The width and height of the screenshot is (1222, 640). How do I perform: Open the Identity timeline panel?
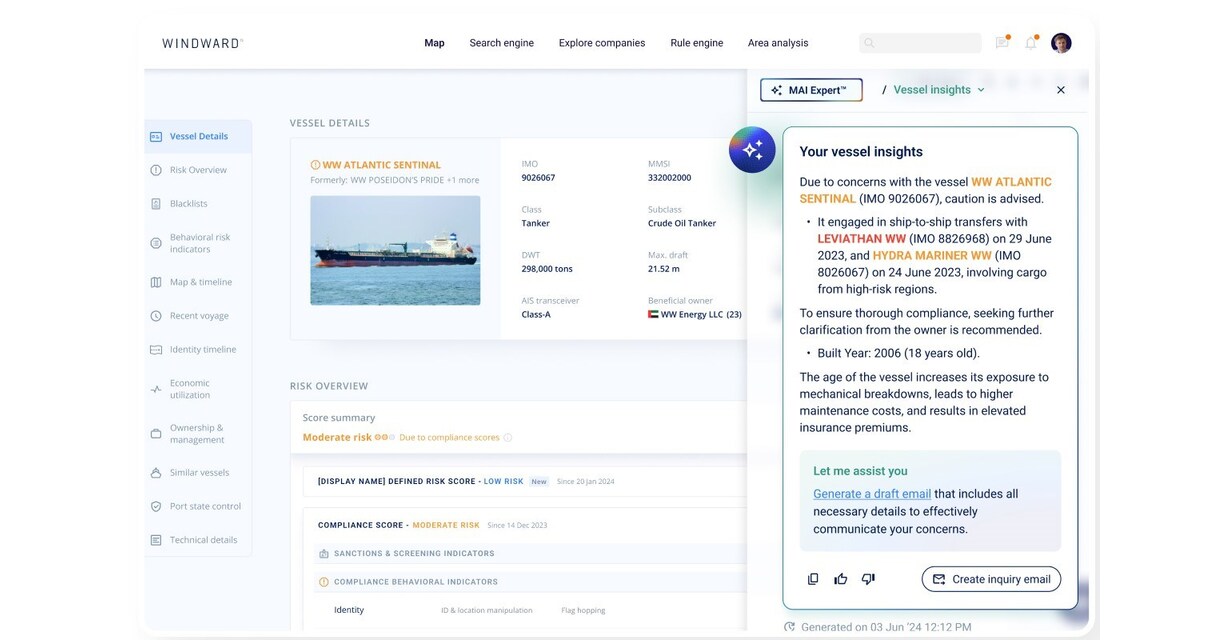click(x=156, y=348)
